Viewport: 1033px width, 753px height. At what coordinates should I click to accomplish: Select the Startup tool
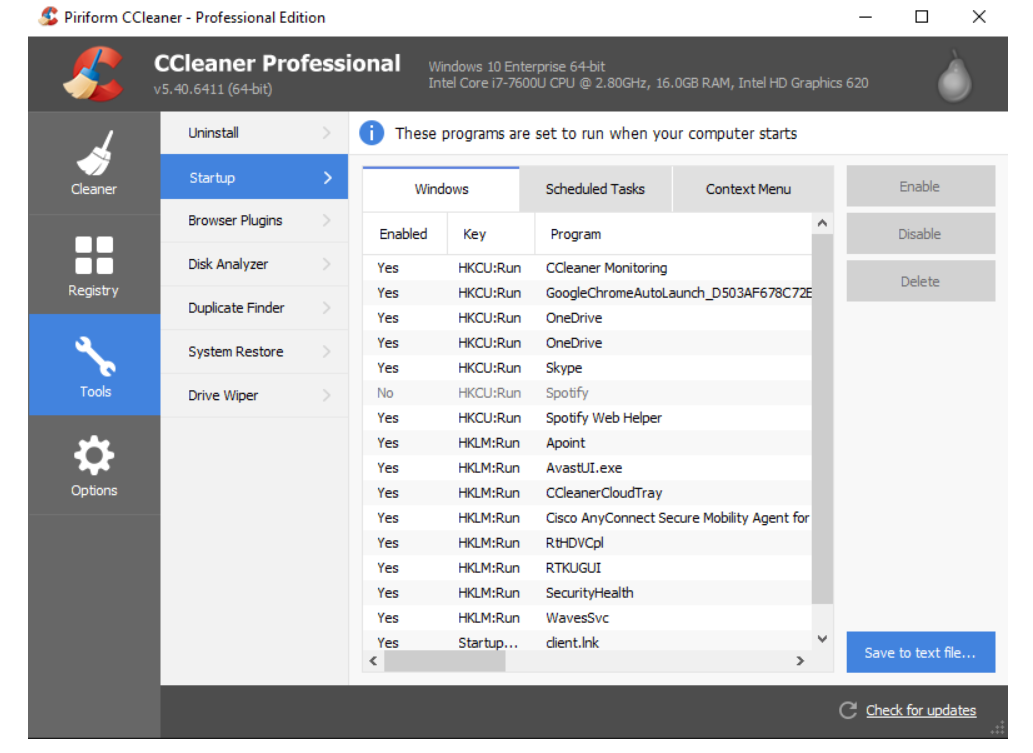point(254,177)
